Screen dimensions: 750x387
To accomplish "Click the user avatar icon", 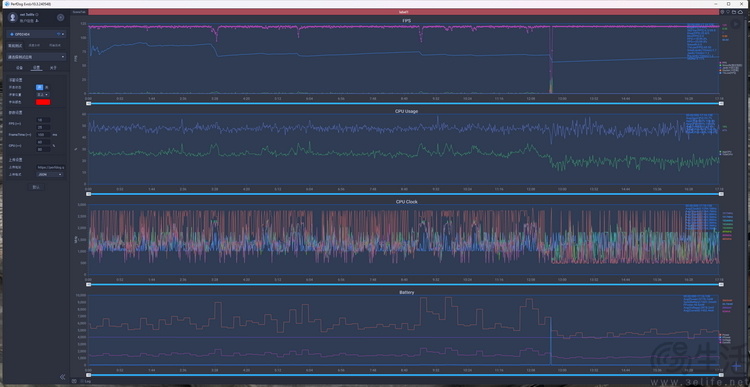I will [x=13, y=18].
